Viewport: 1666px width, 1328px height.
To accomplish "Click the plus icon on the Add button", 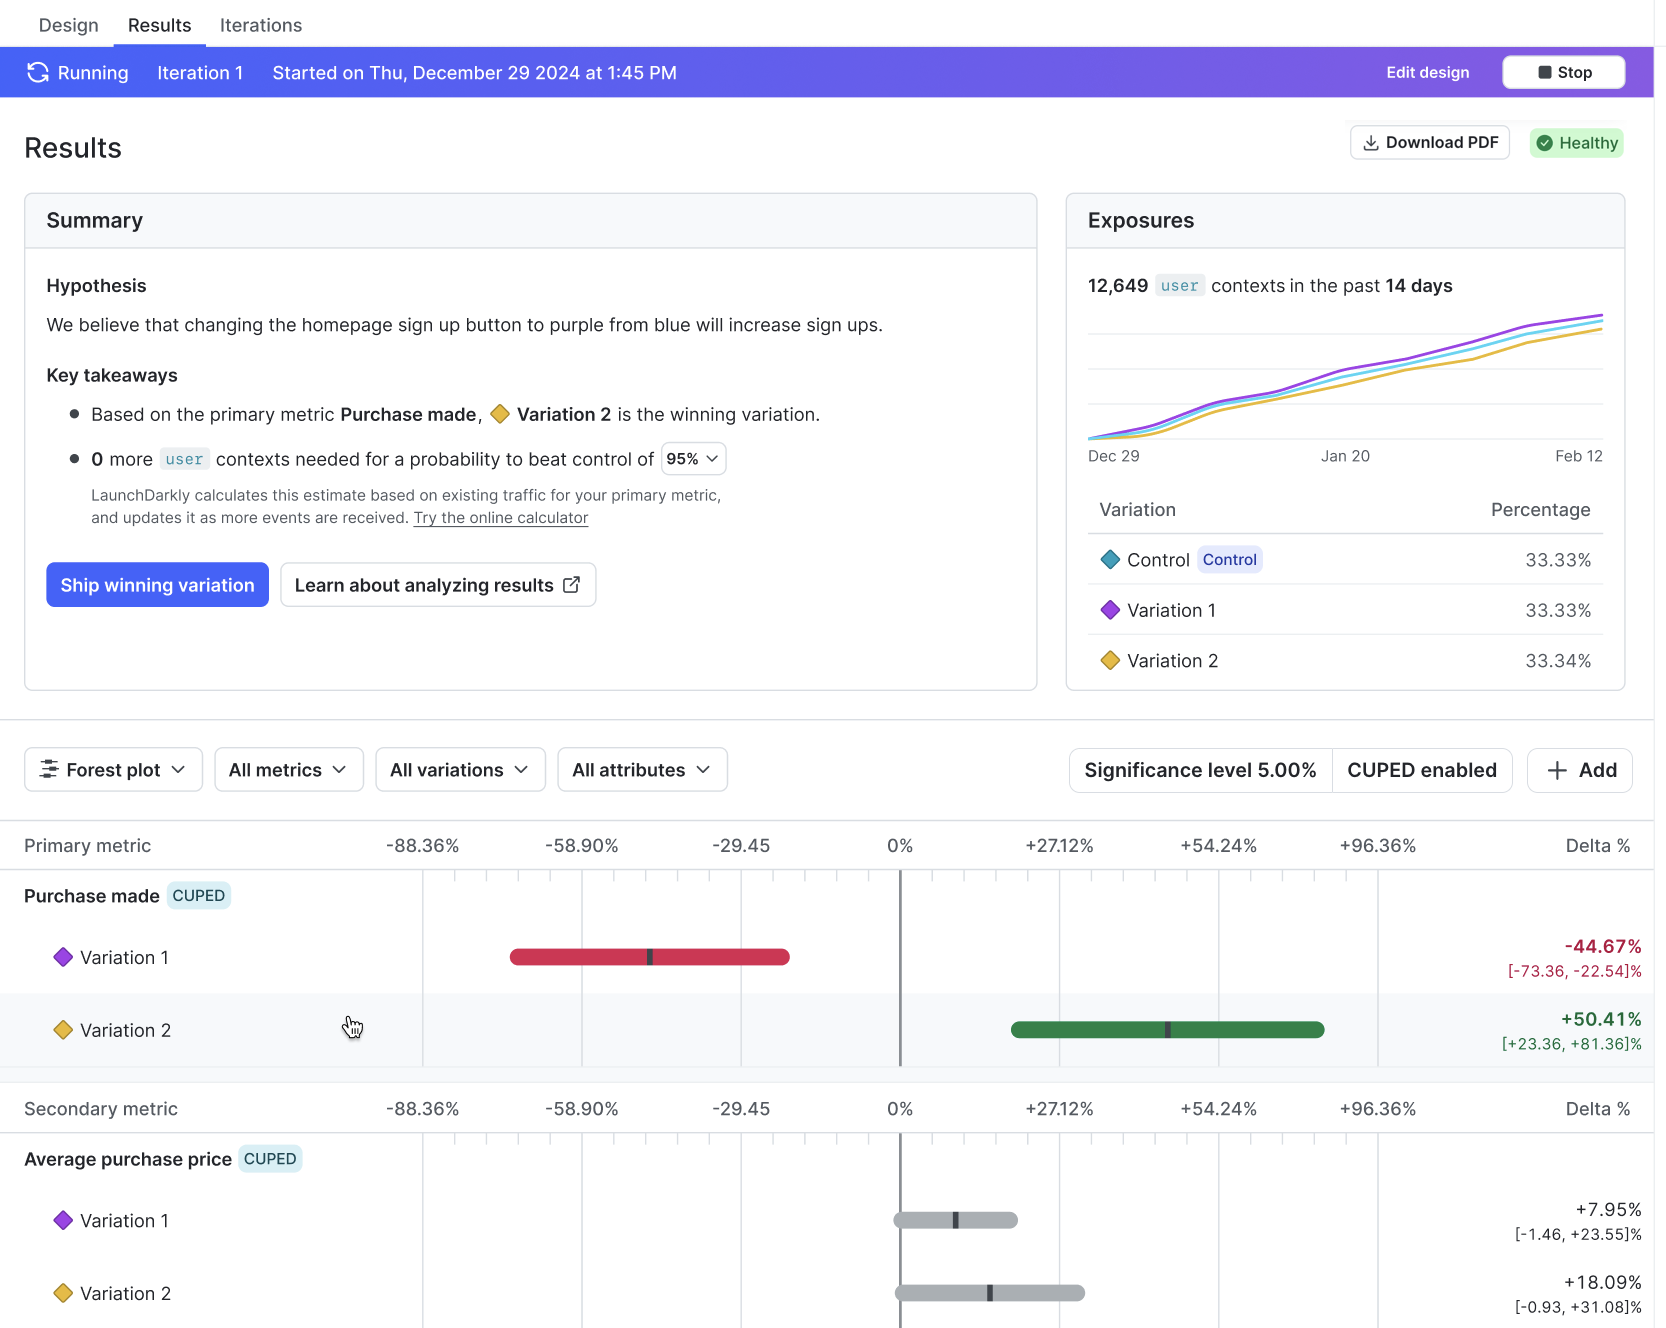I will coord(1556,770).
